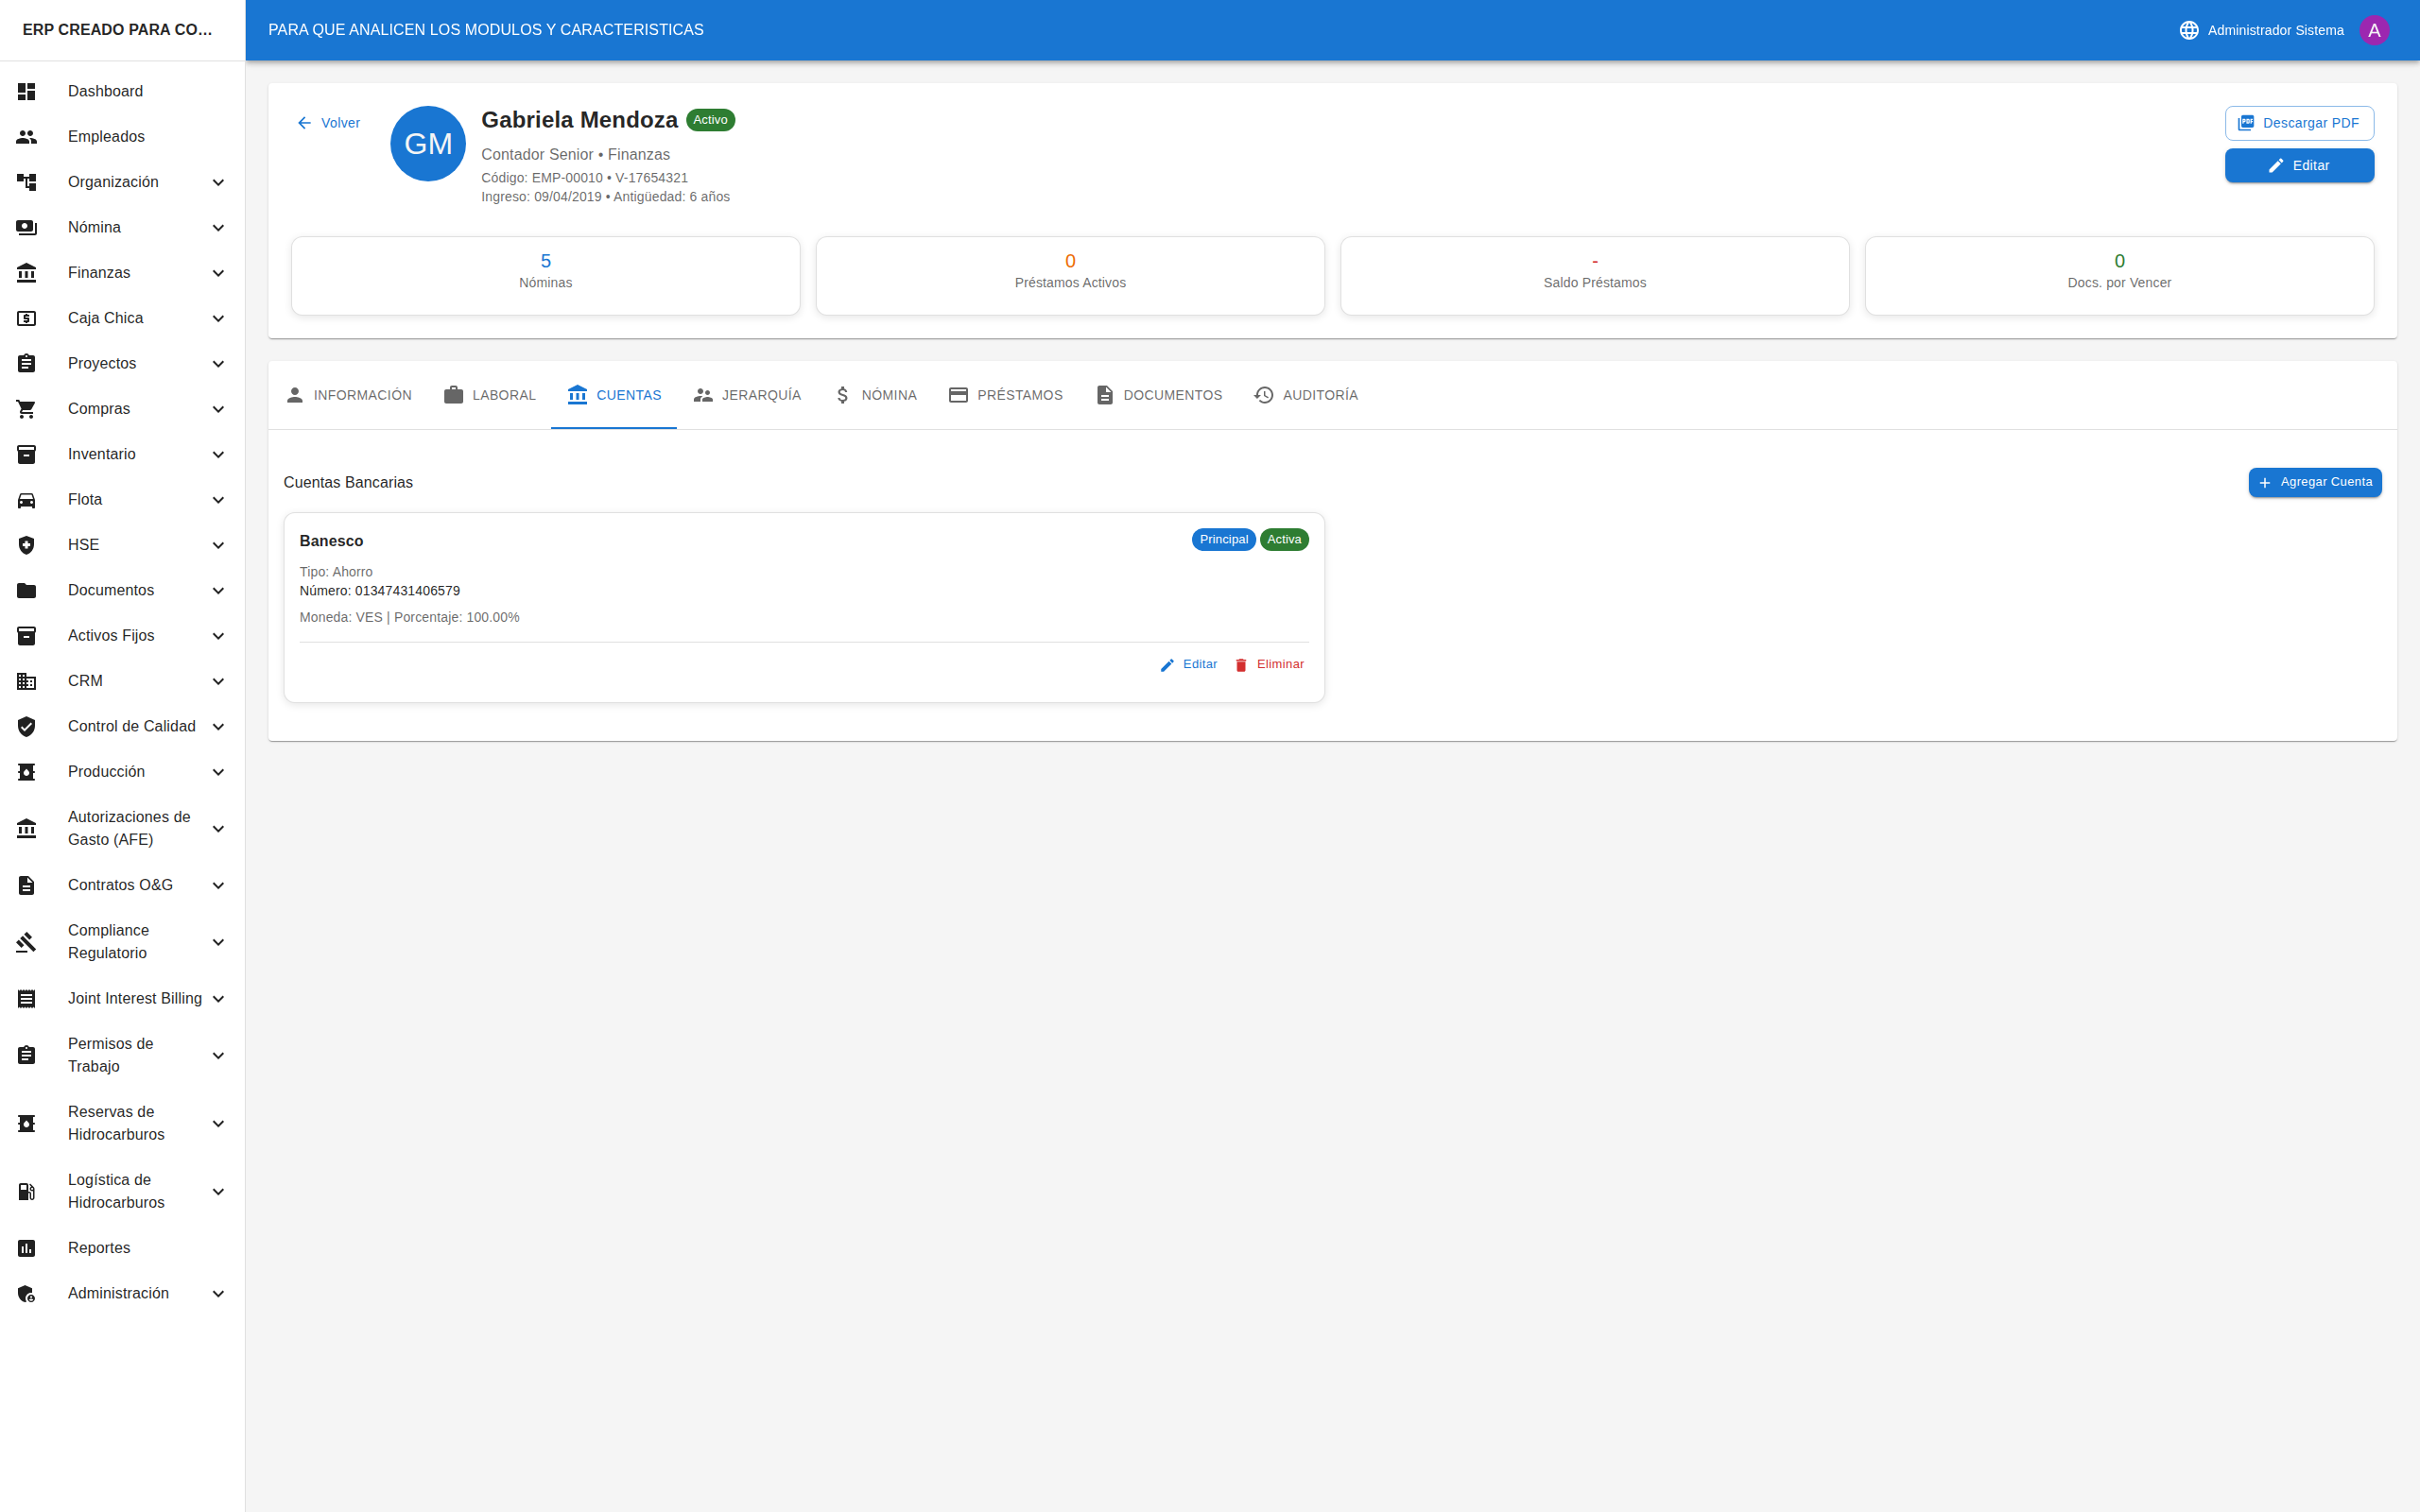Click the Volver back link
The height and width of the screenshot is (1512, 2420).
point(328,123)
